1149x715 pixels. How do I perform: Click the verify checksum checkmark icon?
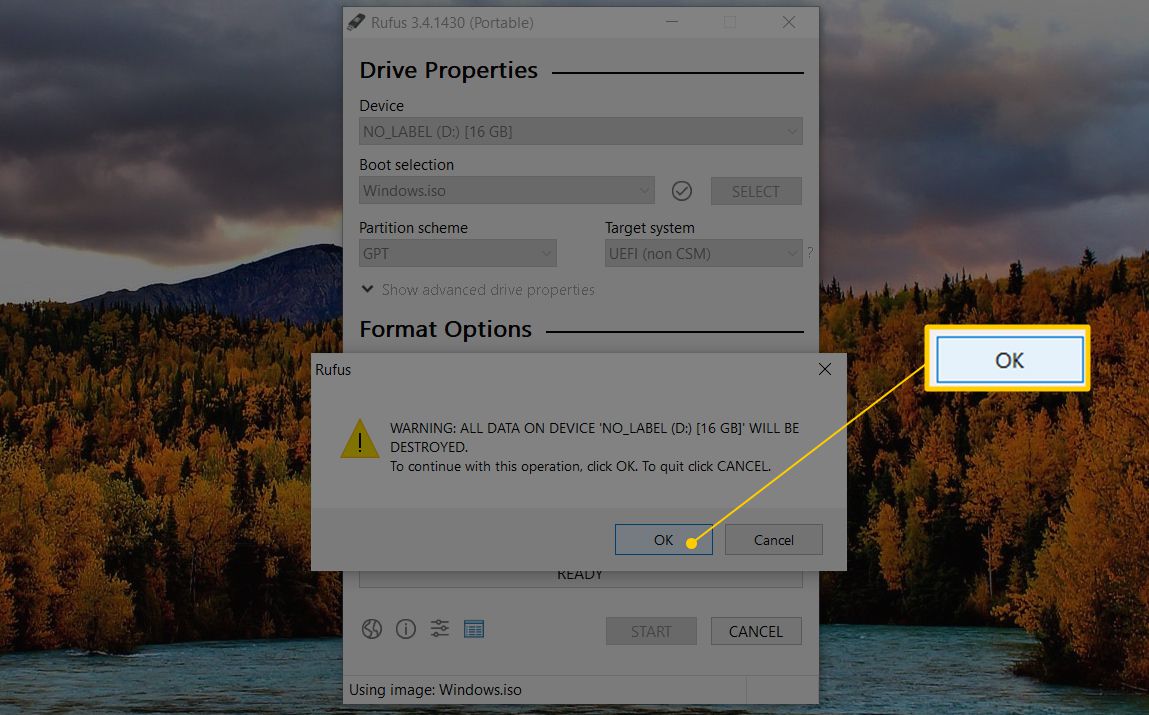(682, 191)
